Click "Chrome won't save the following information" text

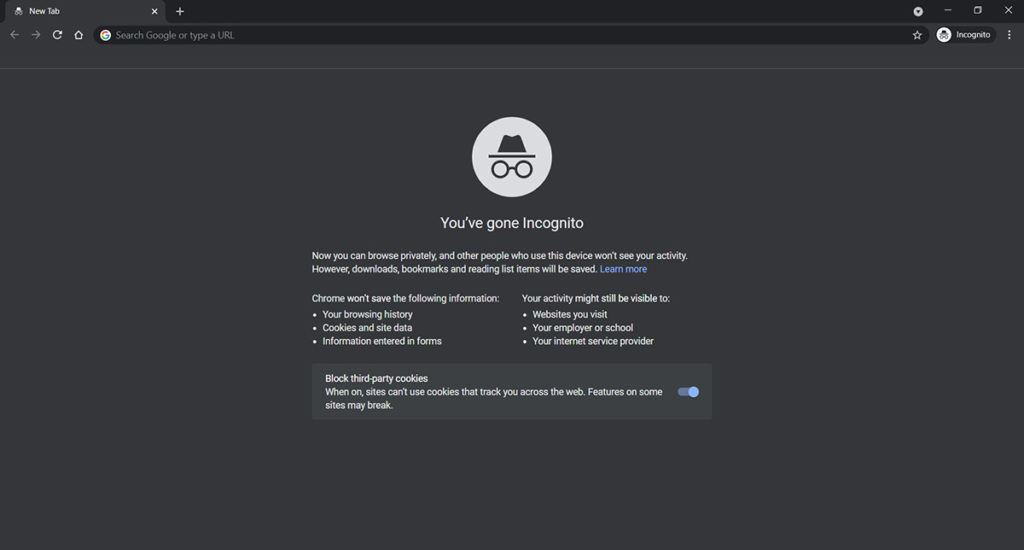405,299
